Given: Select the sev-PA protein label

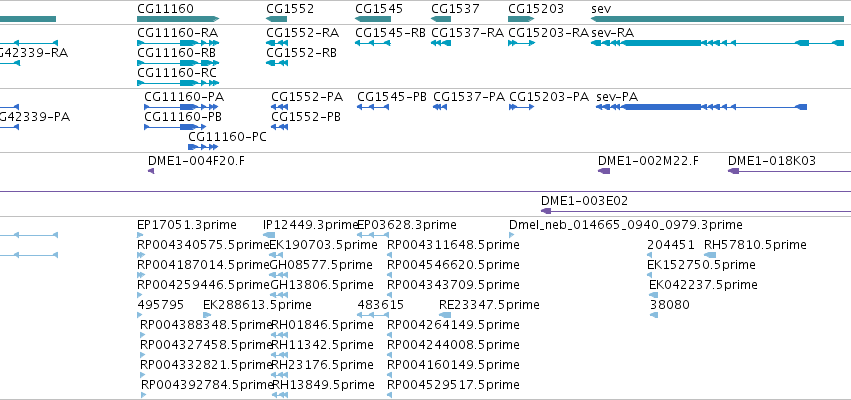Looking at the screenshot, I should coord(617,97).
